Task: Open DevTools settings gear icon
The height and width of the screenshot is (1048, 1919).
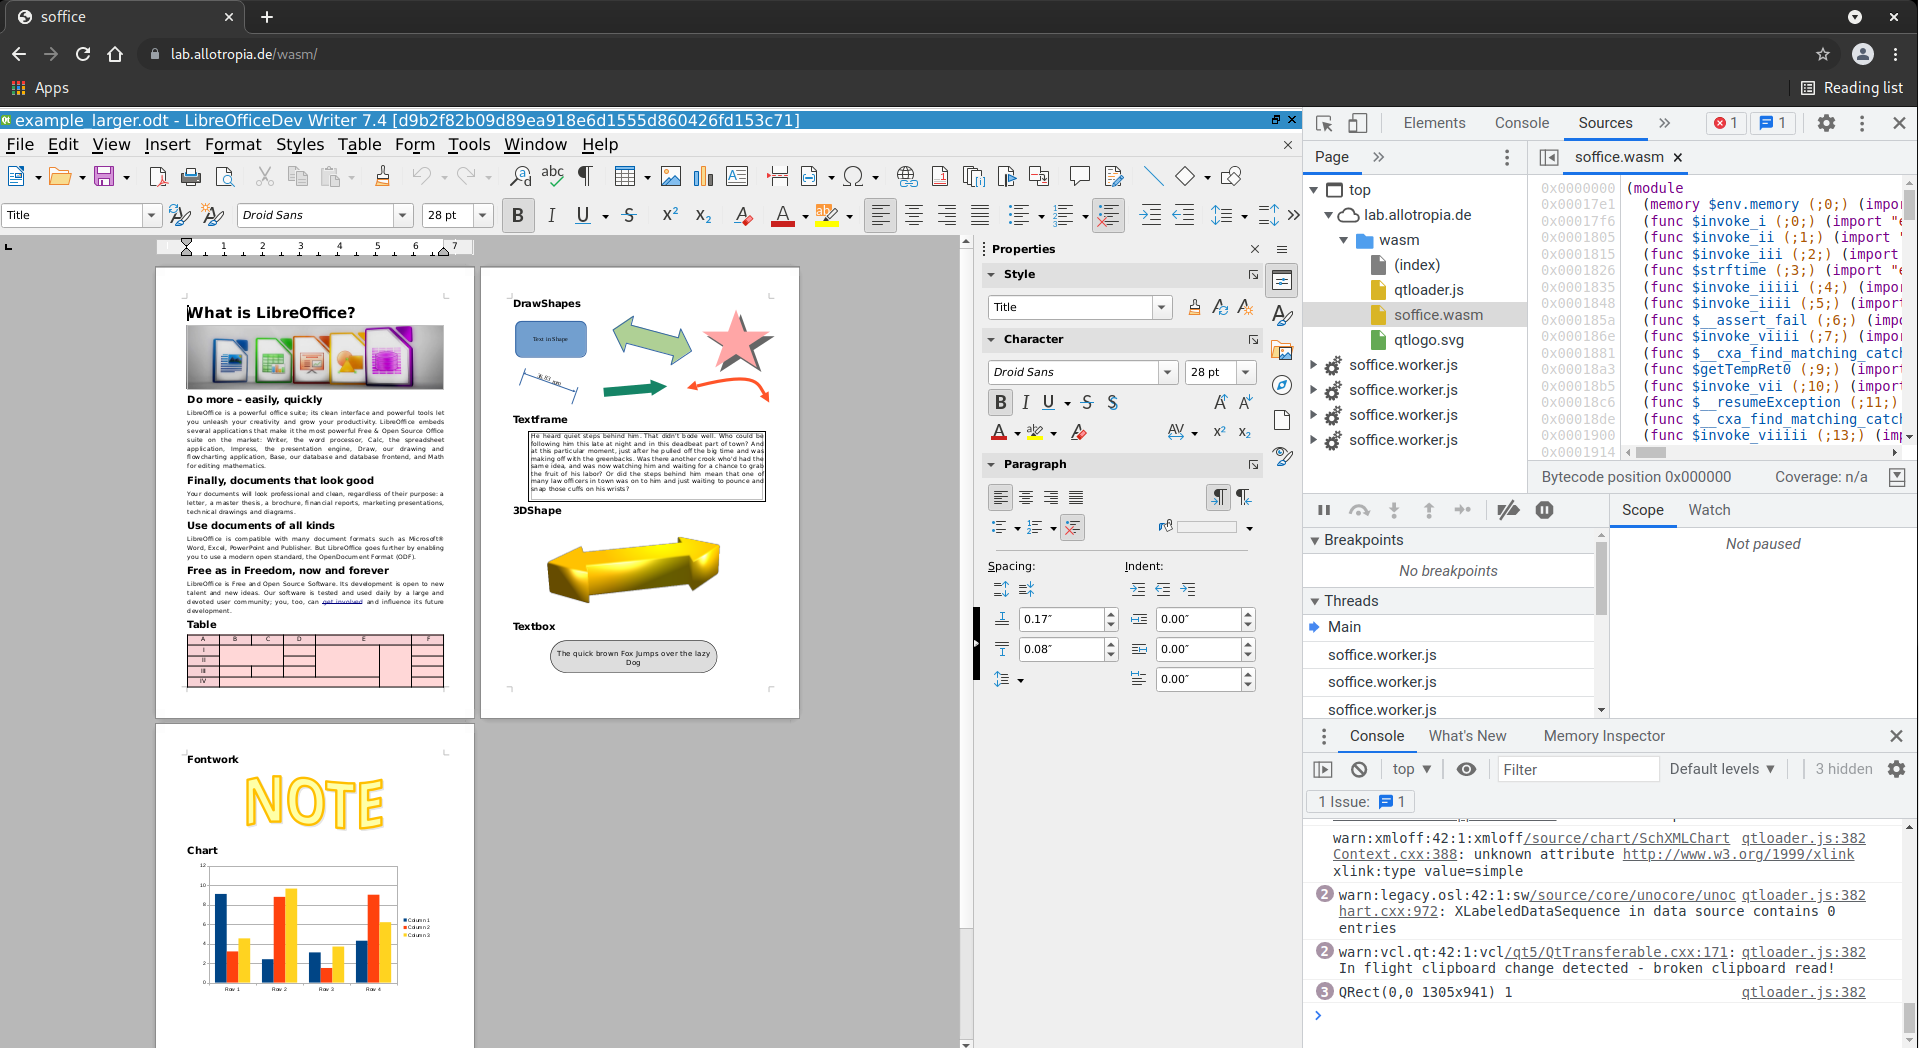Action: point(1826,123)
